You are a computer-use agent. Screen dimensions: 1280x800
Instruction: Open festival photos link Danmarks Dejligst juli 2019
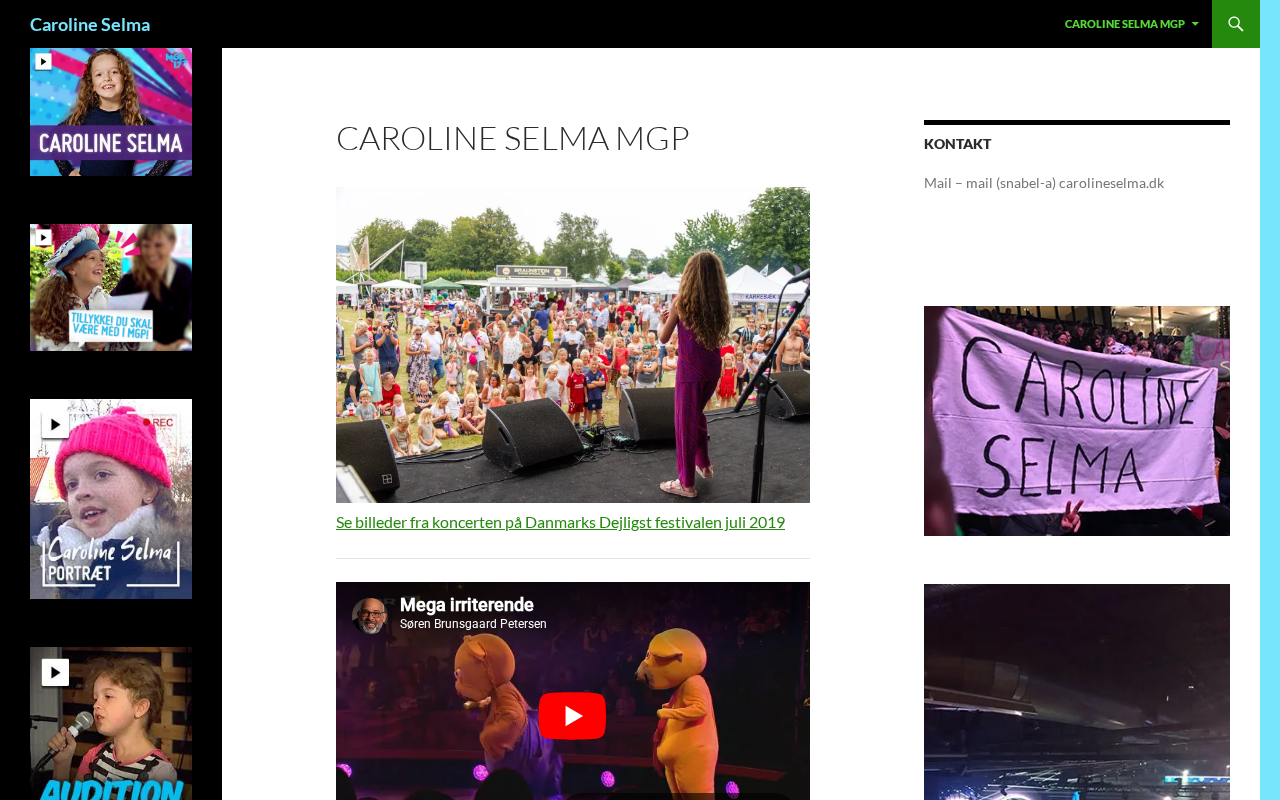click(560, 522)
